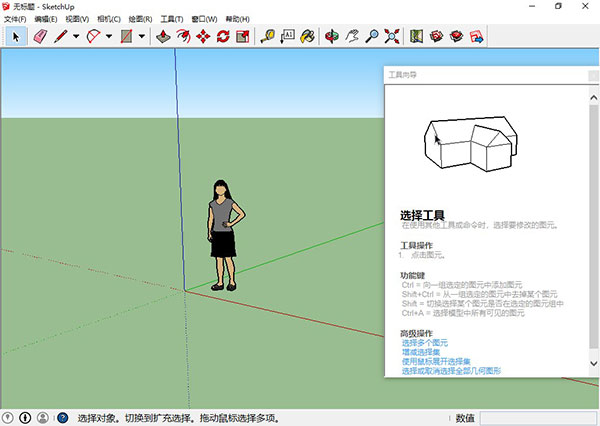This screenshot has width=600, height=426.
Task: Pick the pink Eraser tool
Action: pos(41,37)
